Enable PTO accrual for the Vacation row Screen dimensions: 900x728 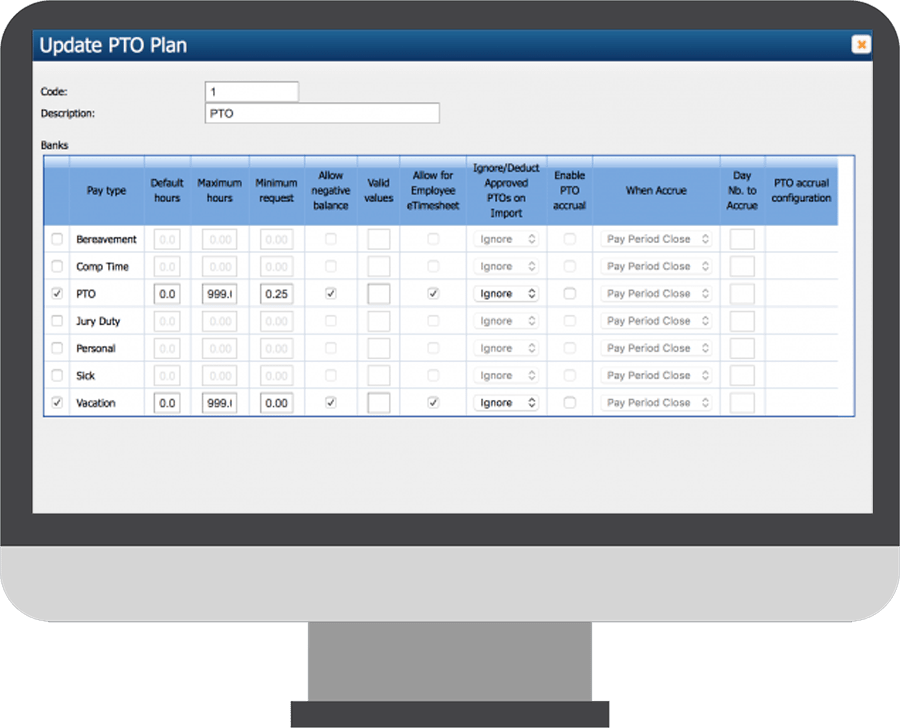[569, 402]
